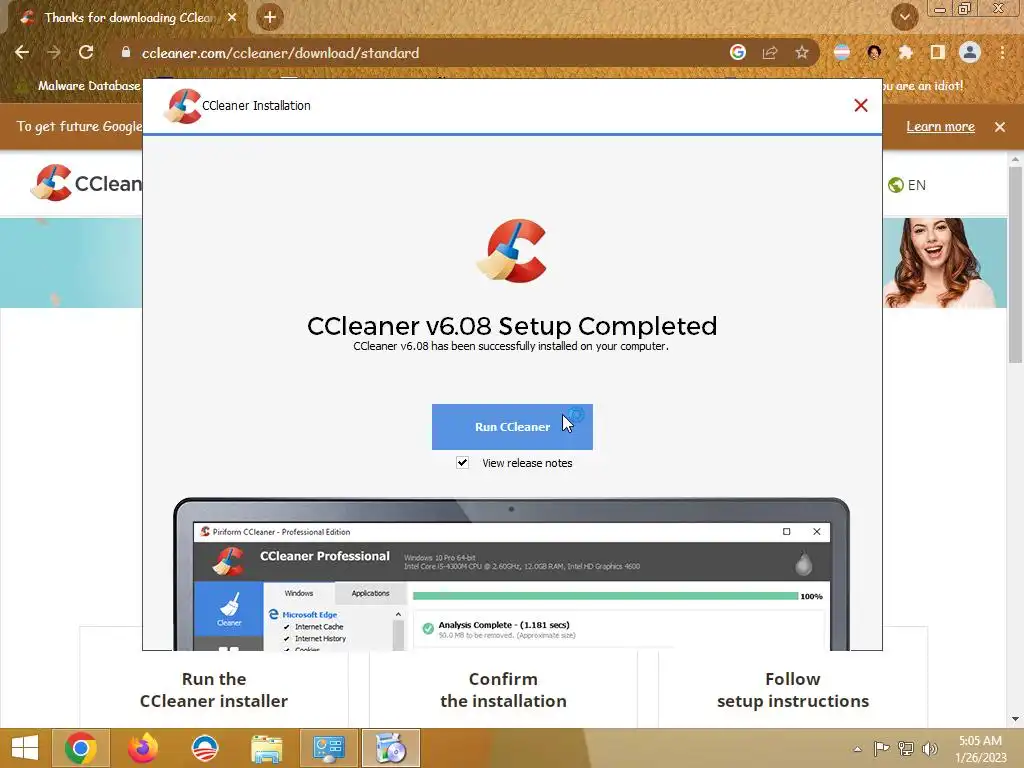
Task: Close the Thanks for downloading CCleaner tab
Action: click(232, 18)
